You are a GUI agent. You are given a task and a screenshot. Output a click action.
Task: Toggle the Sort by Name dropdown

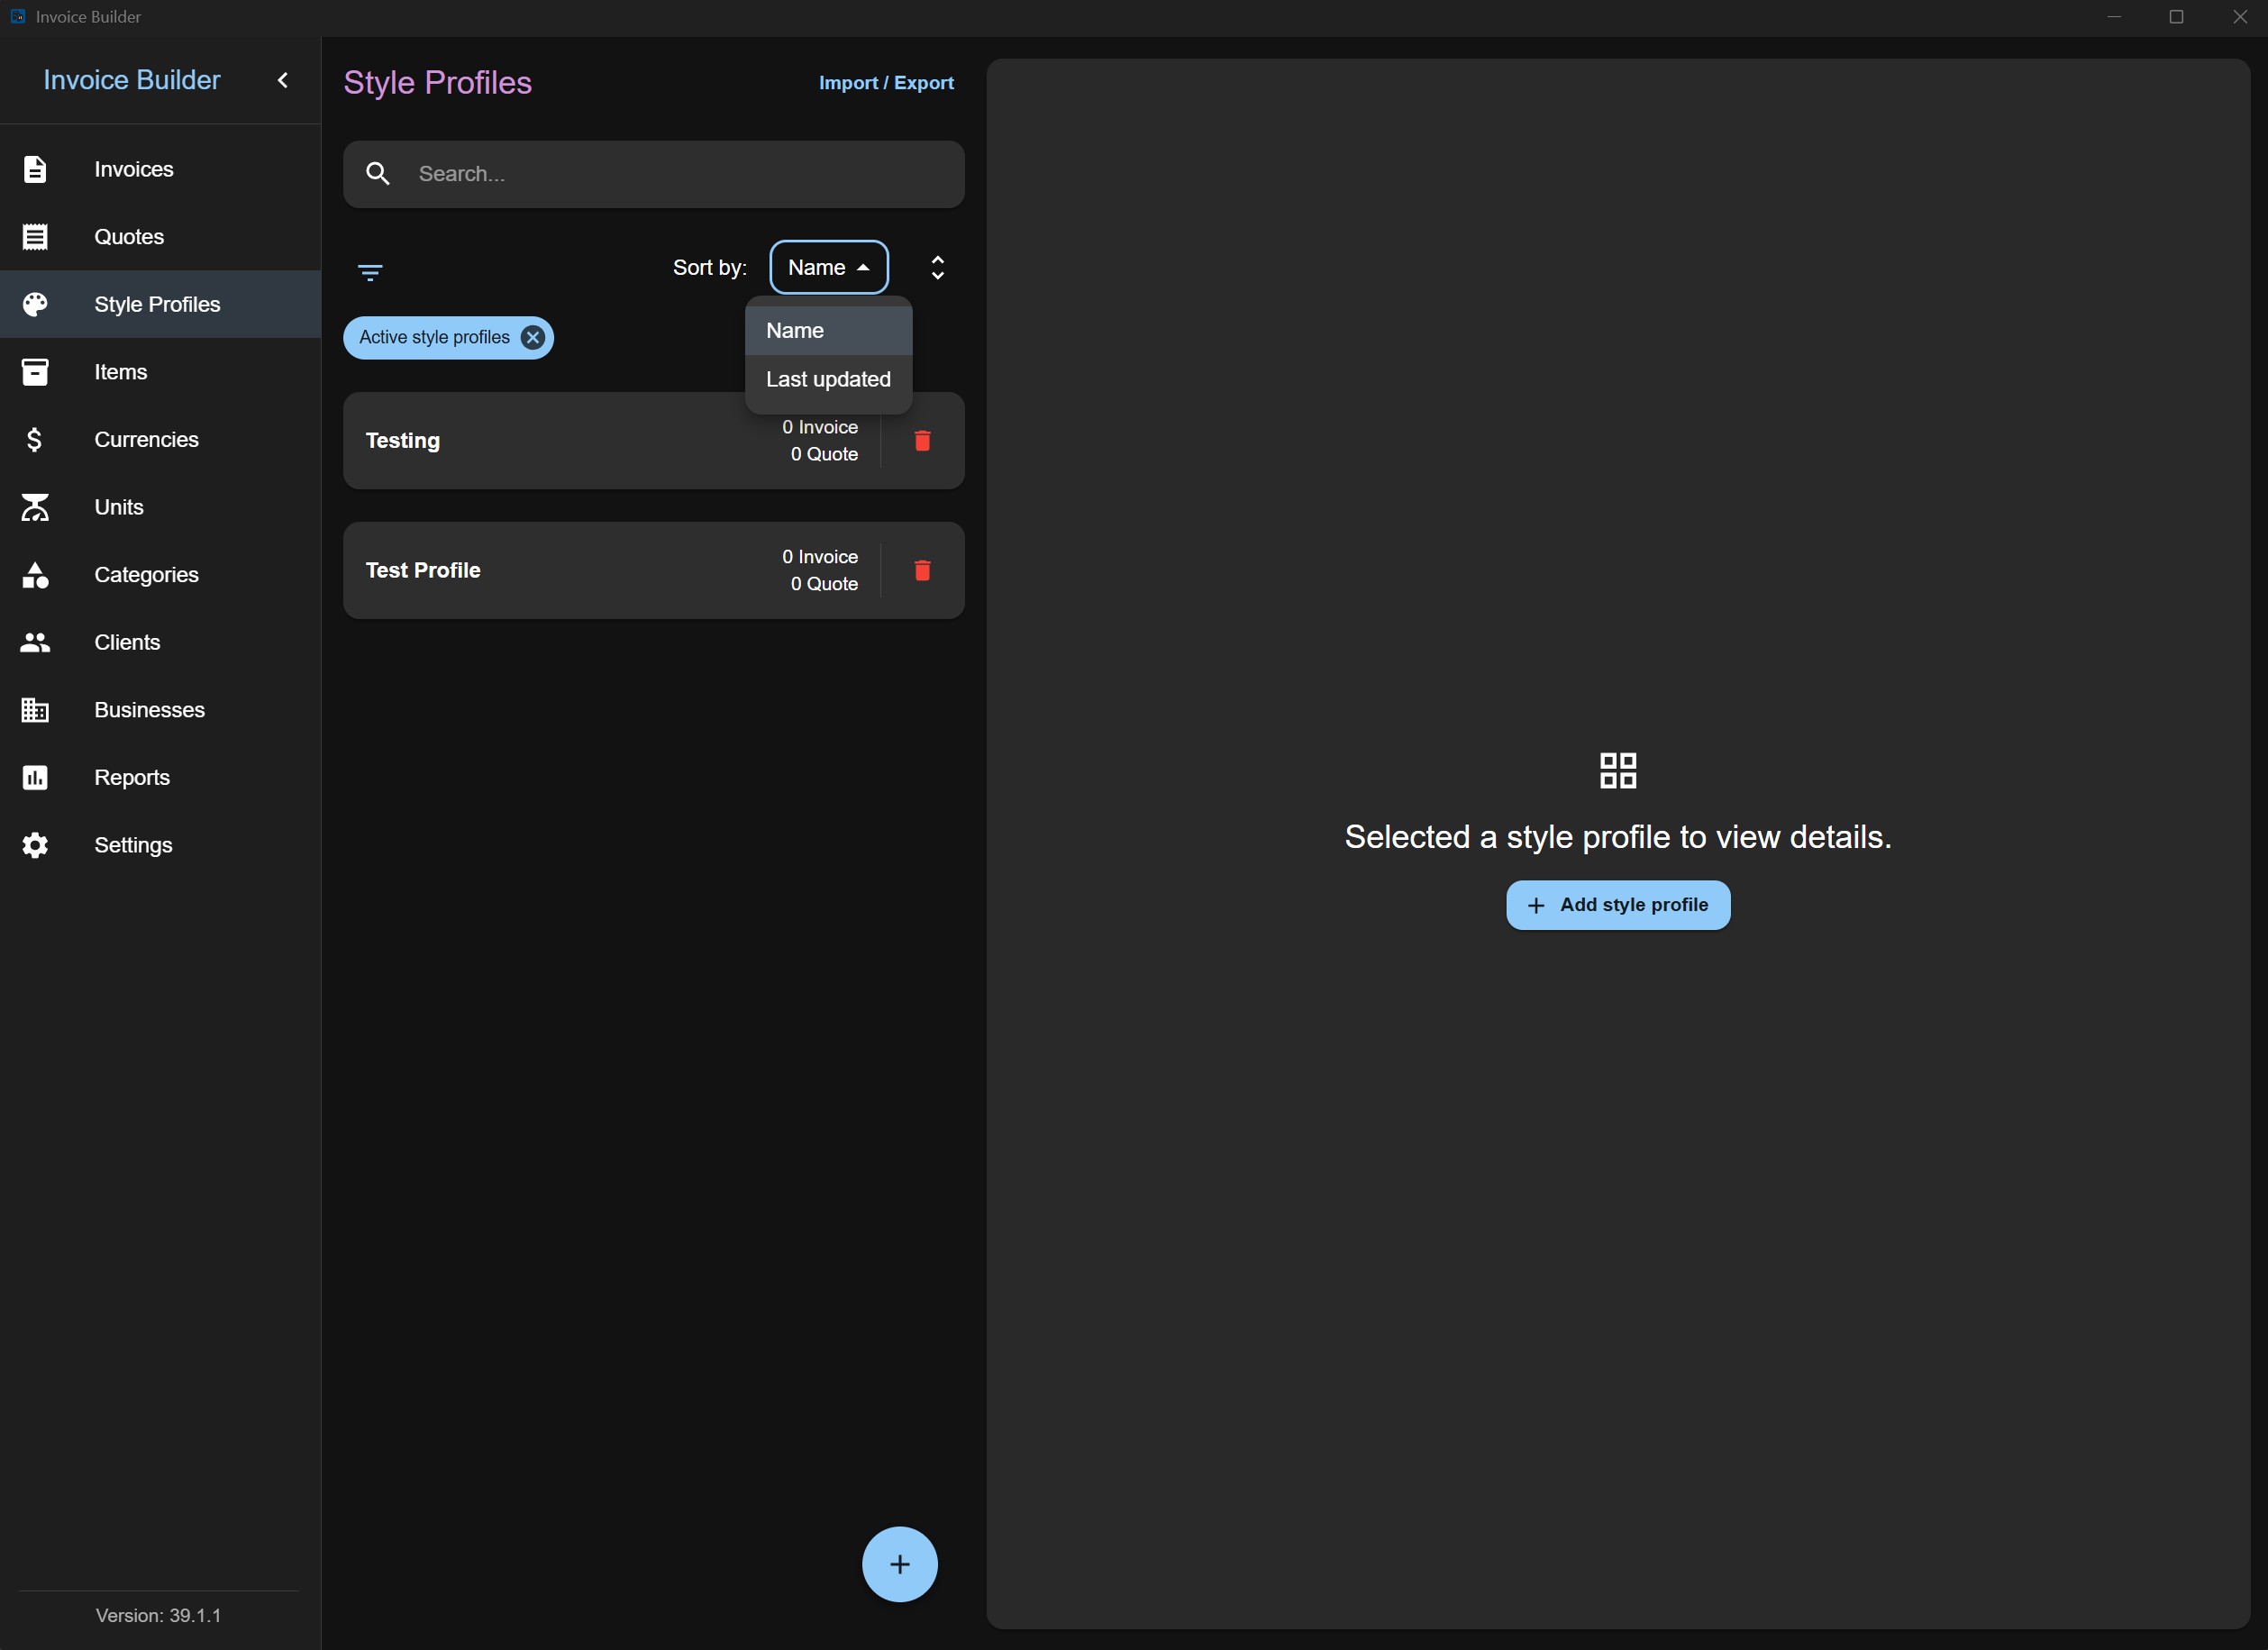tap(829, 267)
